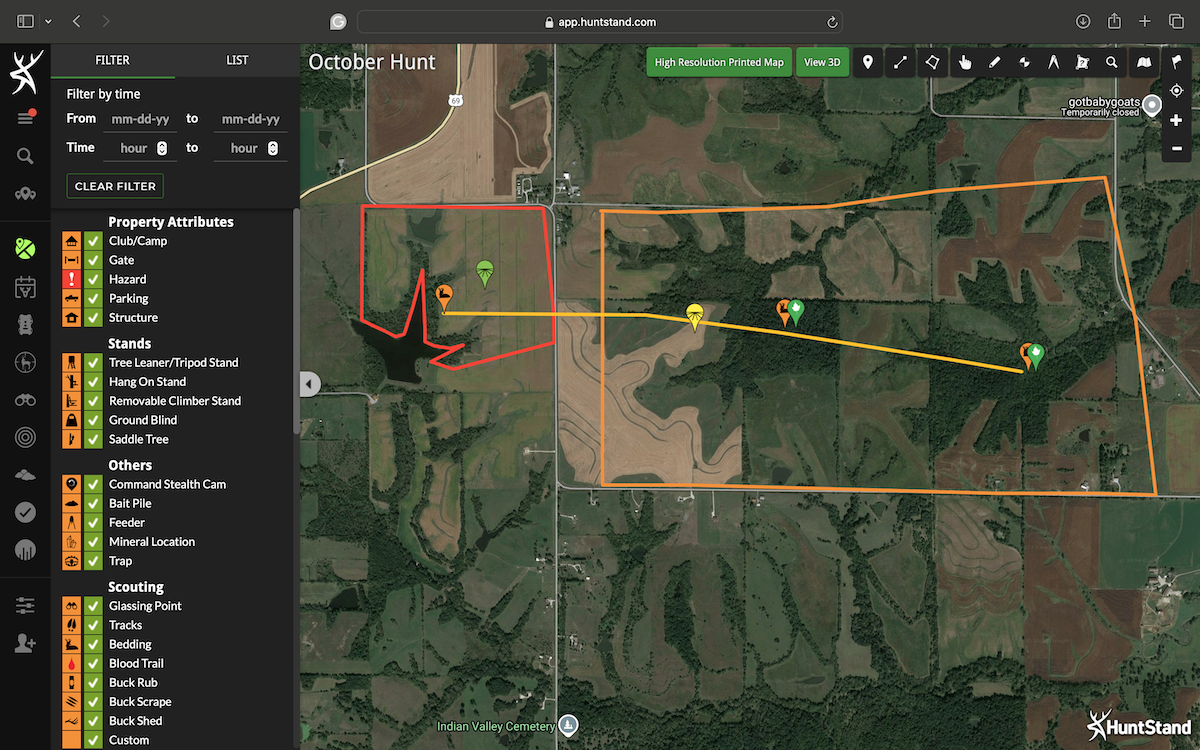Open the map layers book icon
The image size is (1200, 750).
tap(1144, 62)
